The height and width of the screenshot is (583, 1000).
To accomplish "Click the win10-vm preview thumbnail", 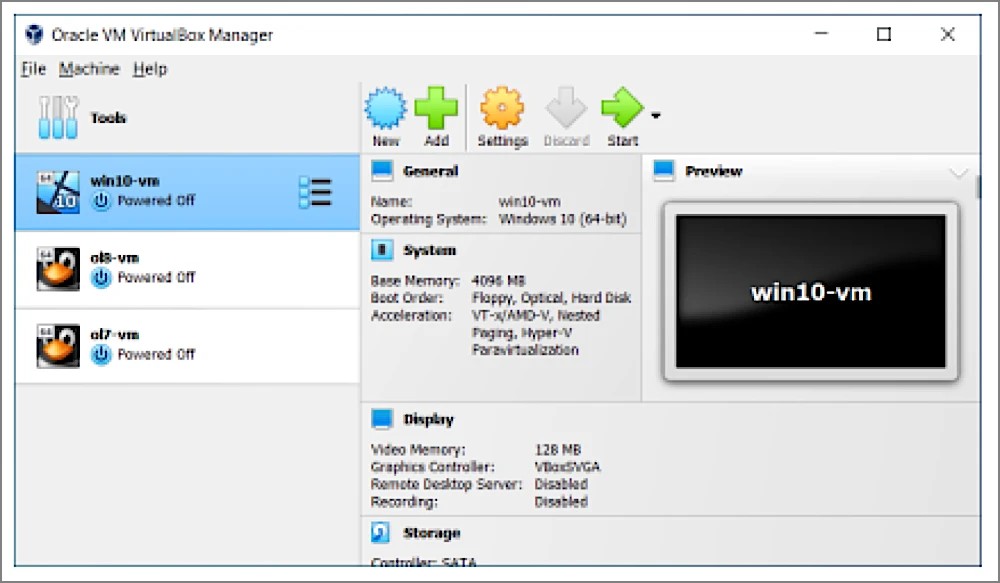I will coord(811,292).
